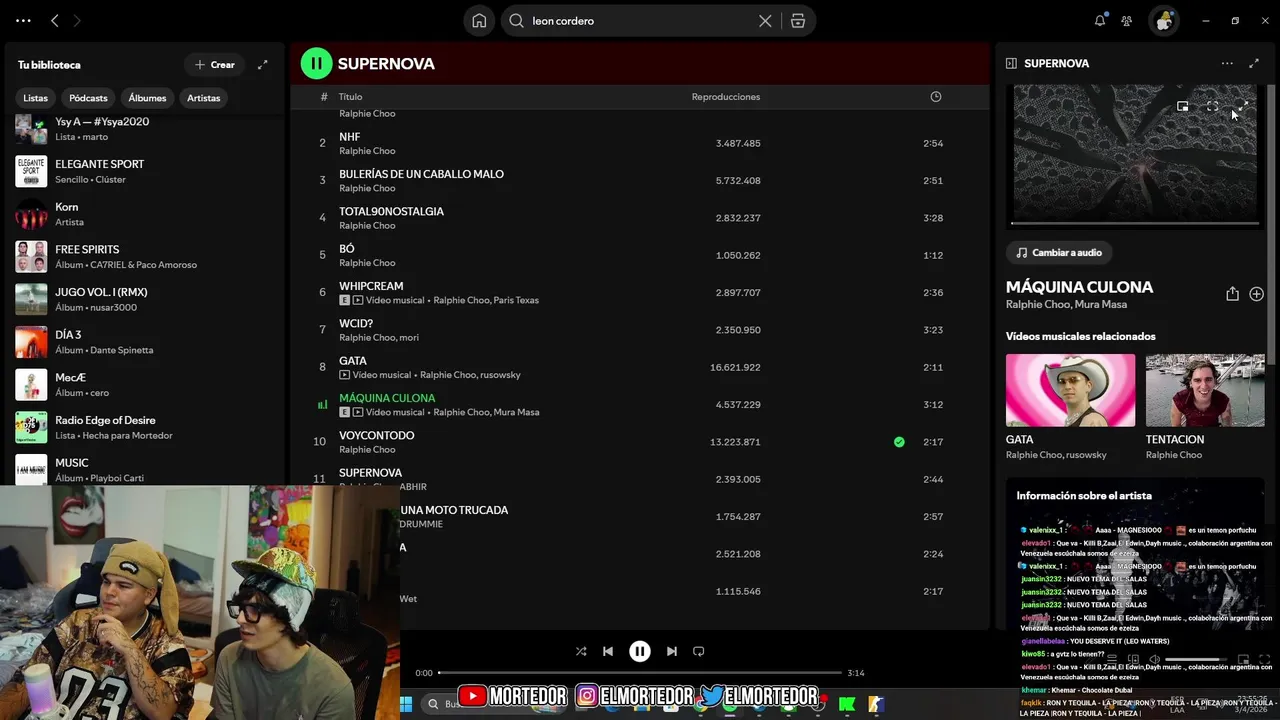Image resolution: width=1280 pixels, height=720 pixels.
Task: Open Mura Masa link on MÁQUINA CULONA row
Action: pyautogui.click(x=516, y=412)
